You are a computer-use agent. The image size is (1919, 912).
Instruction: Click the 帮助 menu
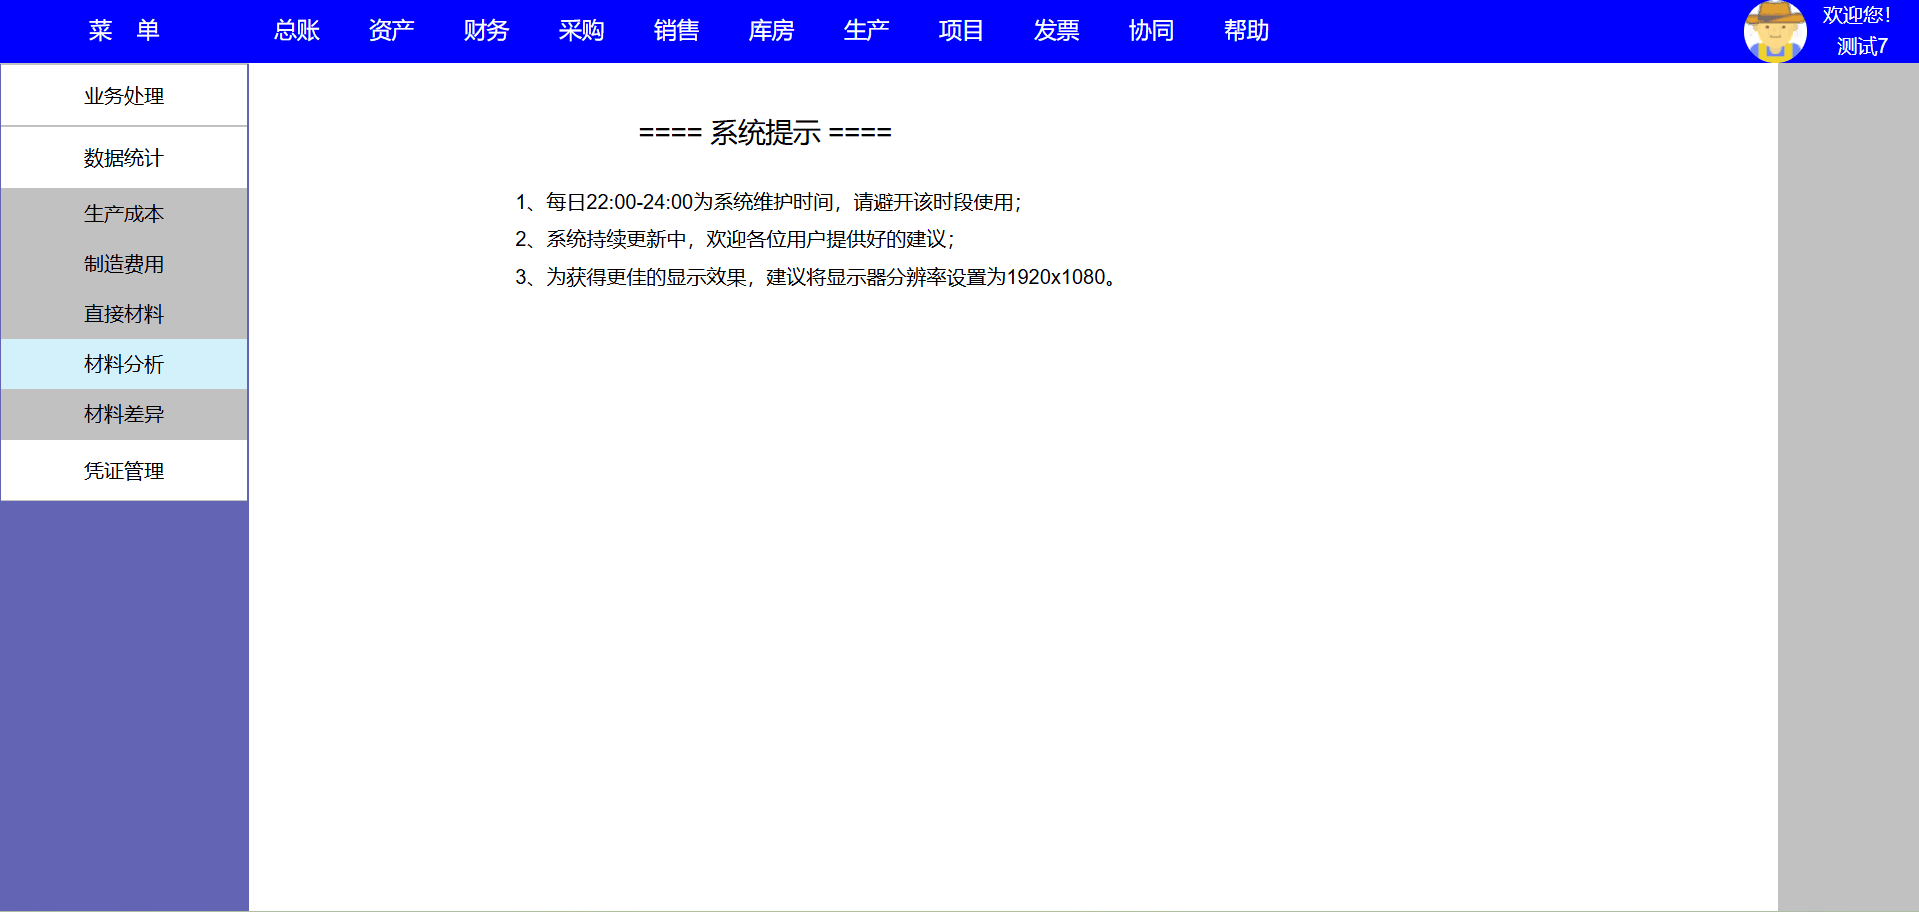pos(1247,31)
